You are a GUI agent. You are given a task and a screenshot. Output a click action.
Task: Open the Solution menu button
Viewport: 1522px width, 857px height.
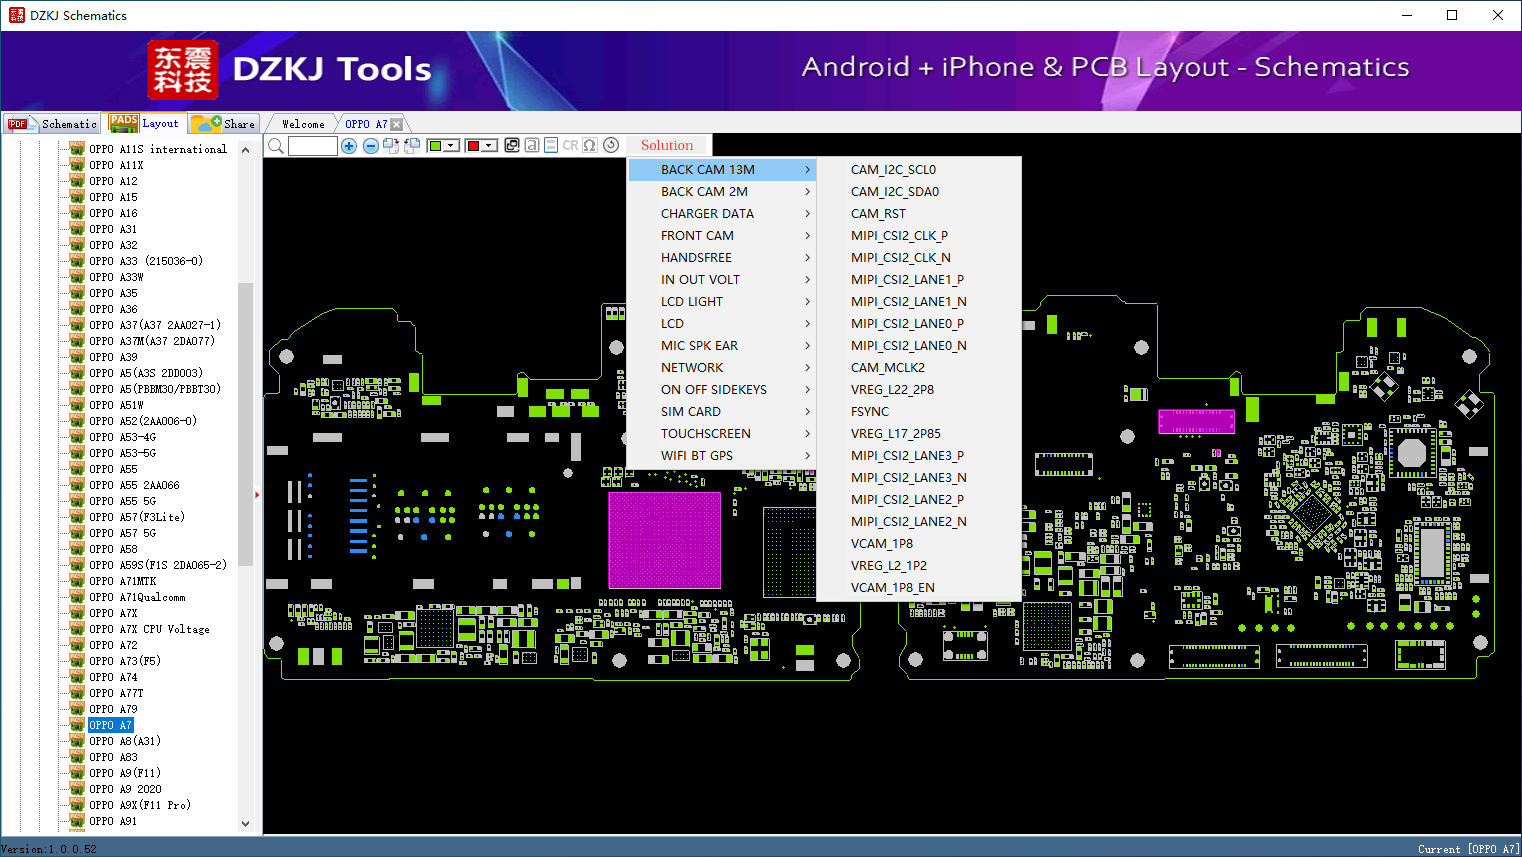click(667, 145)
